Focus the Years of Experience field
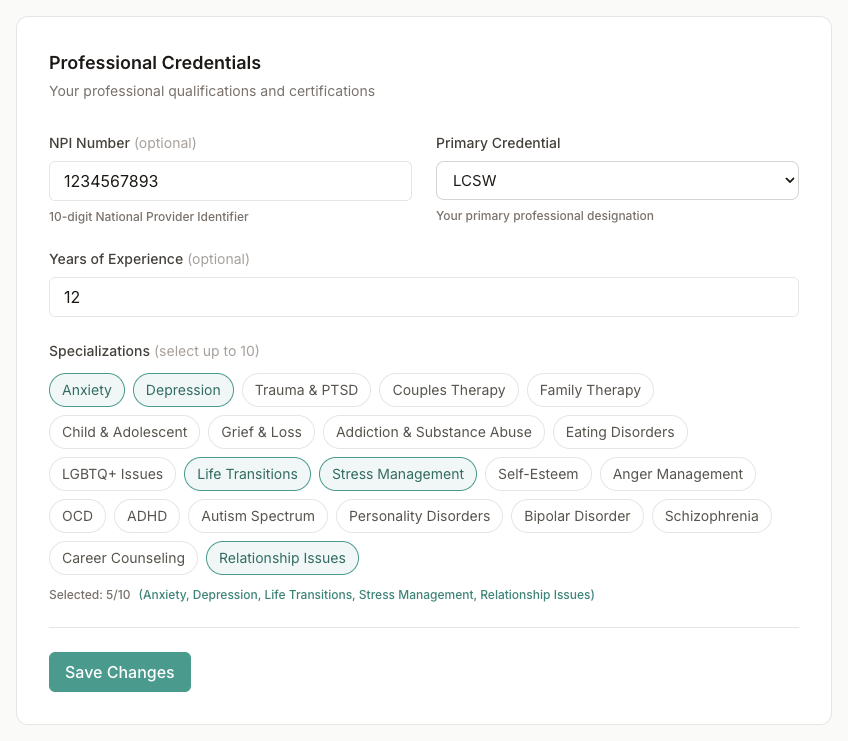The width and height of the screenshot is (848, 741). click(424, 297)
